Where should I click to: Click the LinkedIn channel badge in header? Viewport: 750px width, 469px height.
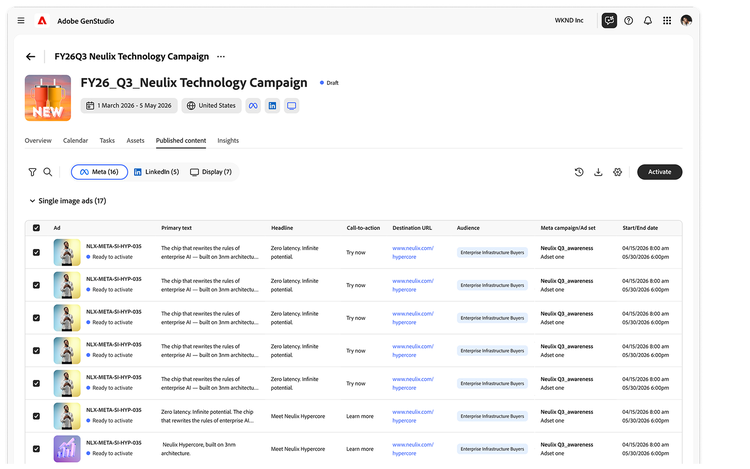point(272,106)
